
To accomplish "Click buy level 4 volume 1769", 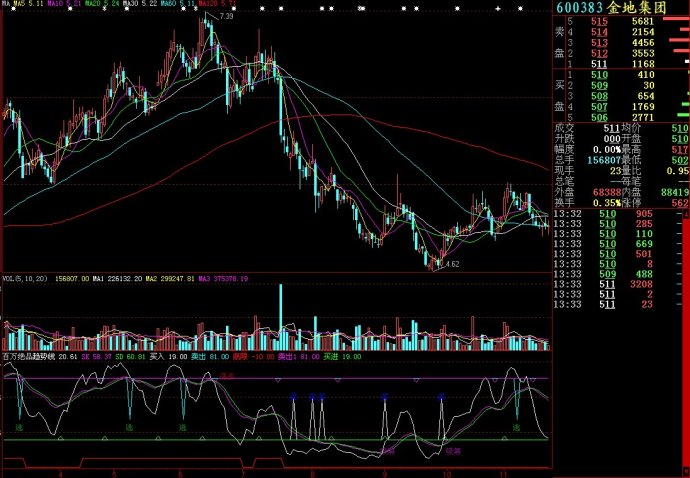I will pyautogui.click(x=643, y=107).
